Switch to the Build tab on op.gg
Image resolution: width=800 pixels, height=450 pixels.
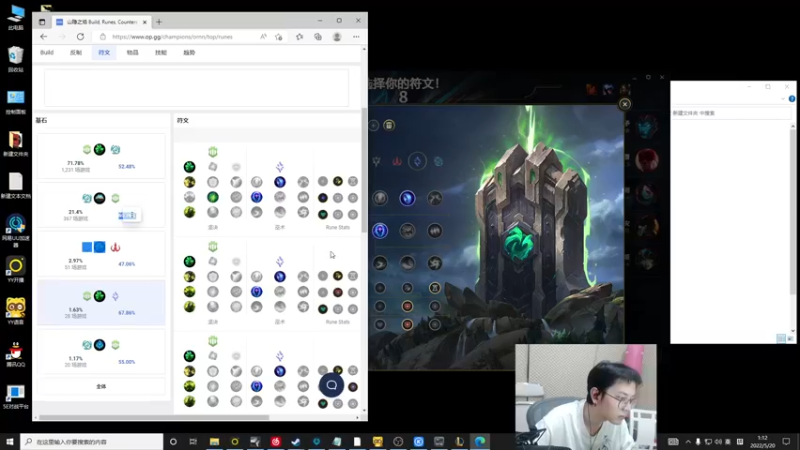[47, 53]
